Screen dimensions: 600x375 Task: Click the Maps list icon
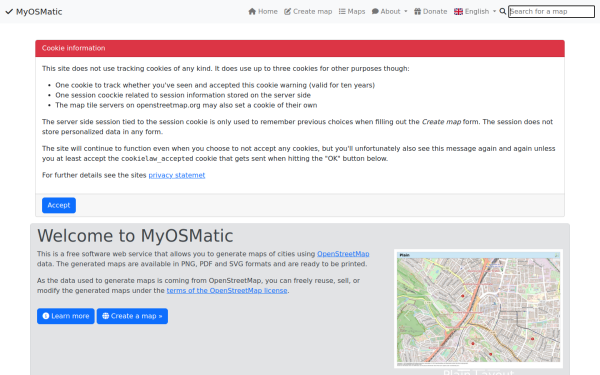tap(342, 11)
